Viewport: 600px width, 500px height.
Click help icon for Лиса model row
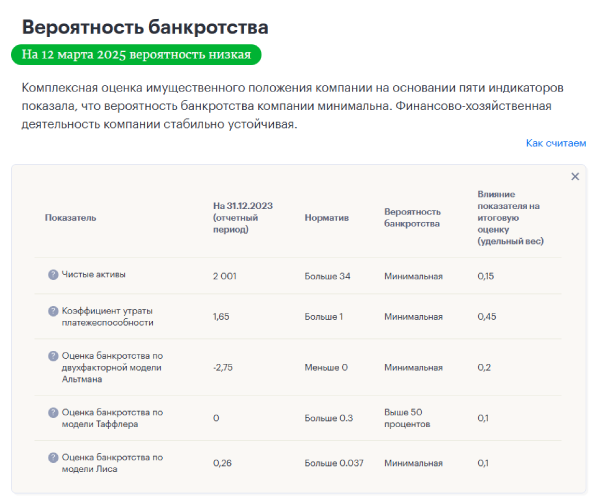tap(54, 457)
